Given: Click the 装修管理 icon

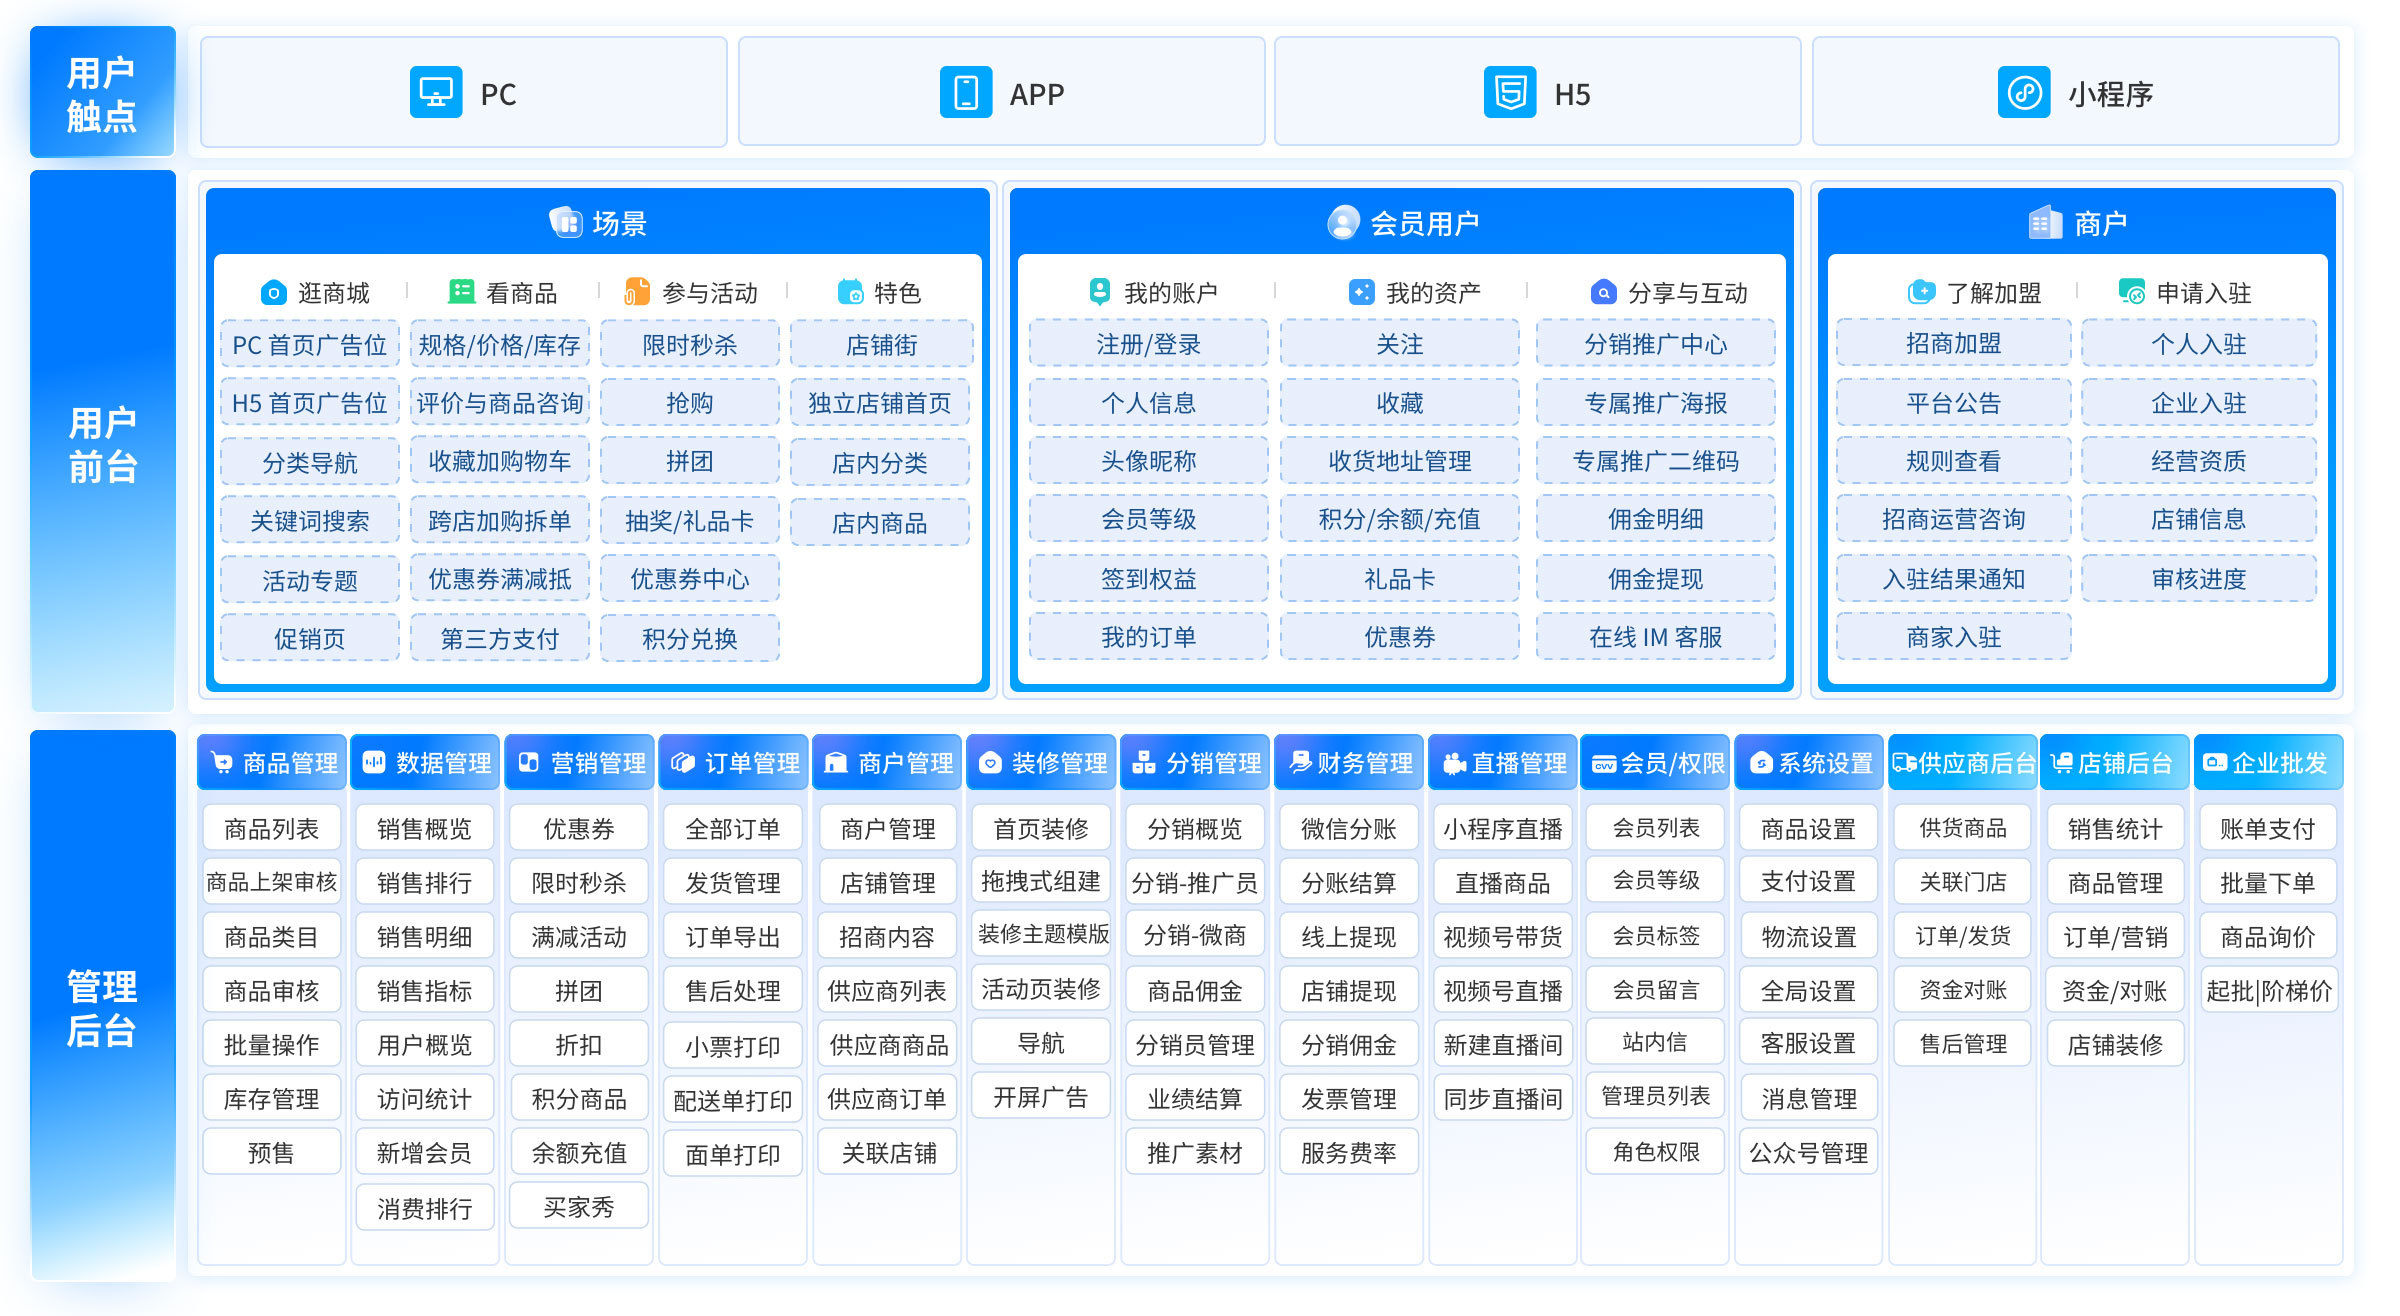Looking at the screenshot, I should coord(990,763).
